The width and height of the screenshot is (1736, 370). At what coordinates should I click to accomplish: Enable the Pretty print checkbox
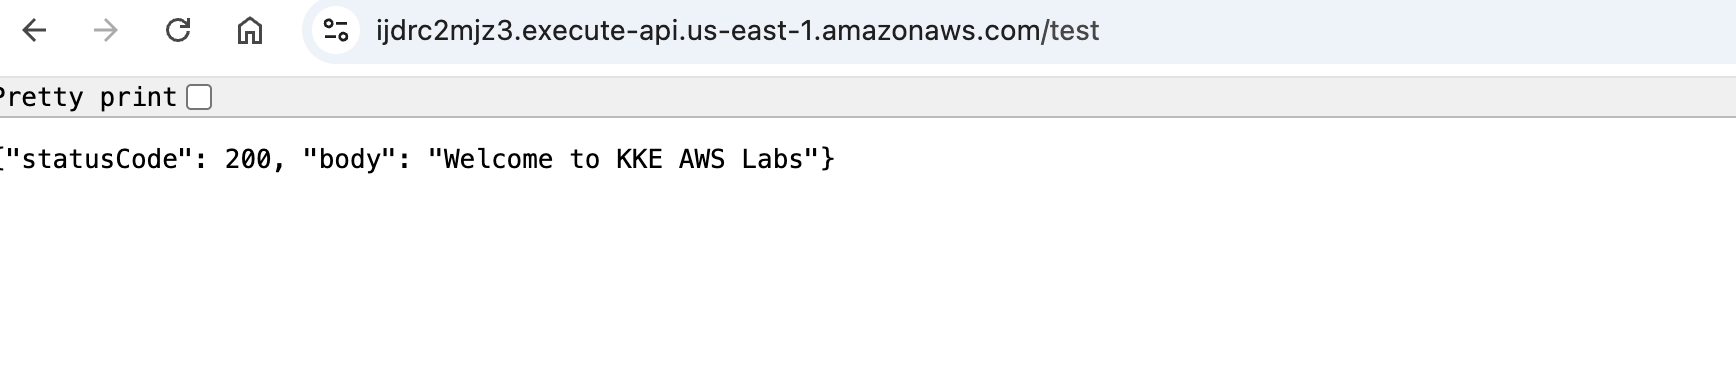click(199, 97)
